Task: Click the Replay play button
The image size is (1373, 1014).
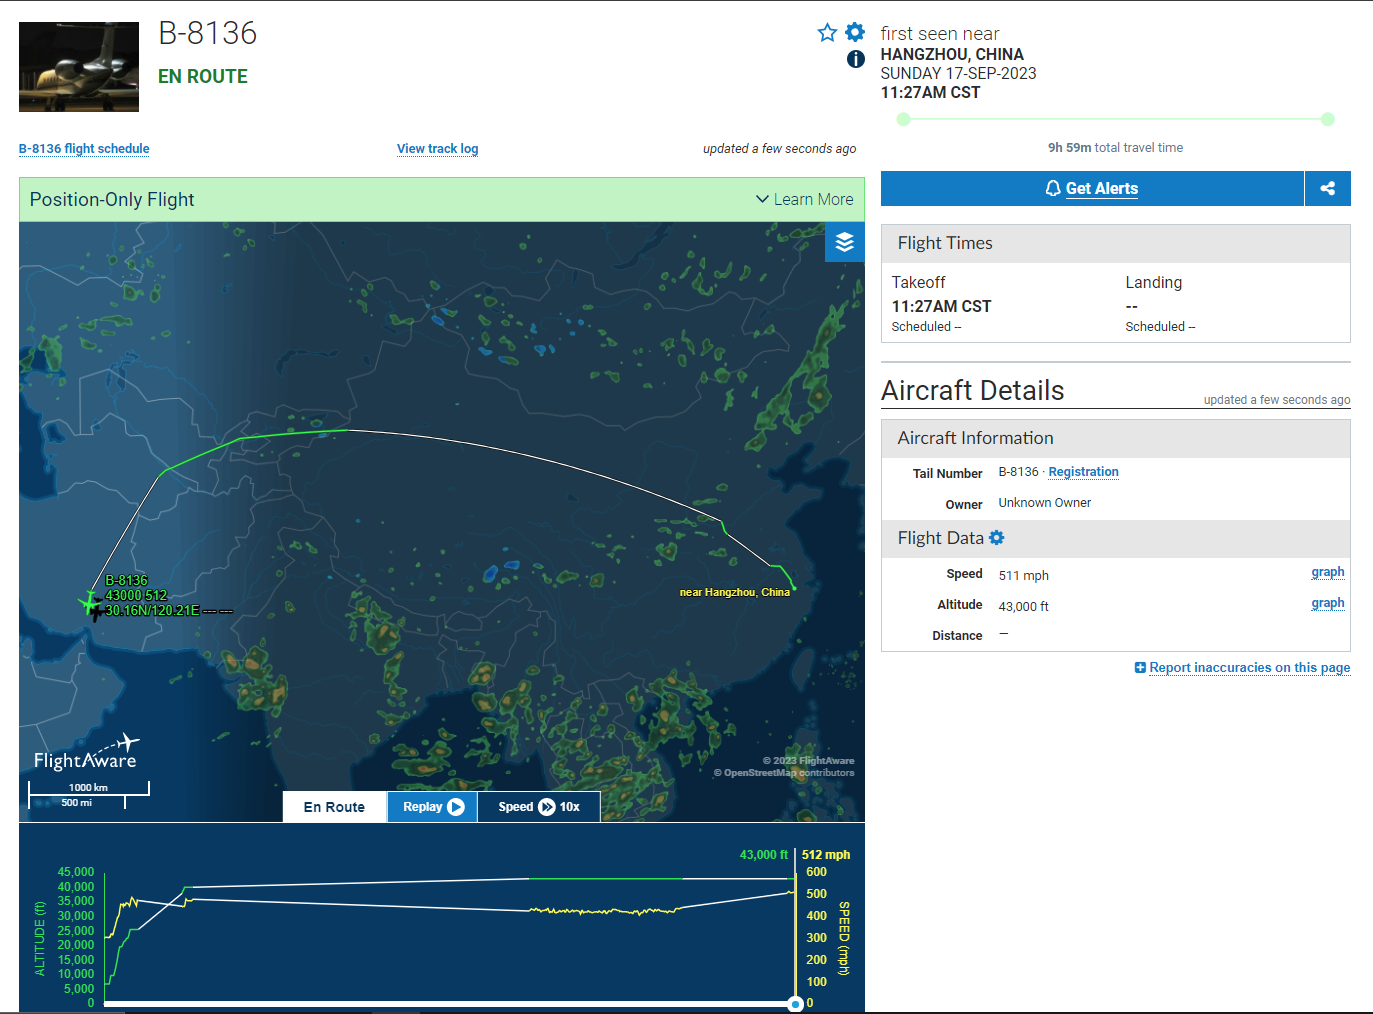Action: [433, 807]
